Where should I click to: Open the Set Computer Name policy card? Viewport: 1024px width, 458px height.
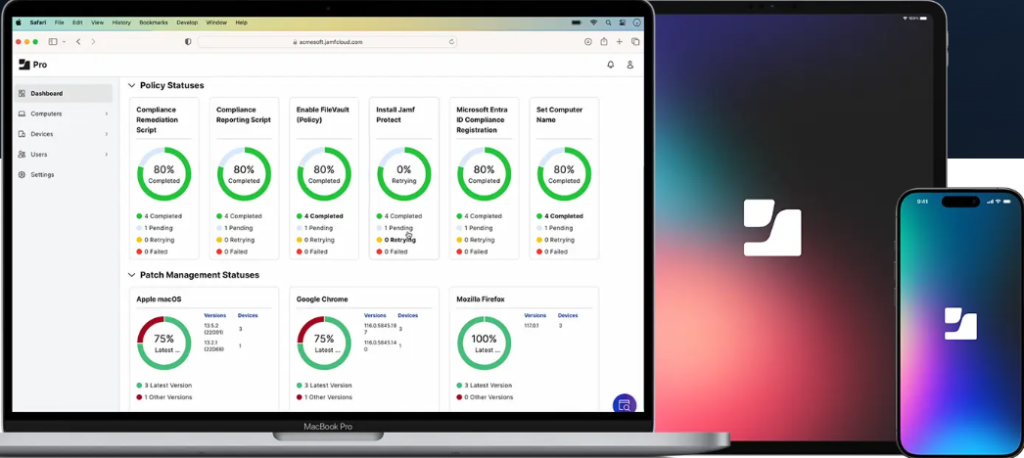click(x=564, y=178)
